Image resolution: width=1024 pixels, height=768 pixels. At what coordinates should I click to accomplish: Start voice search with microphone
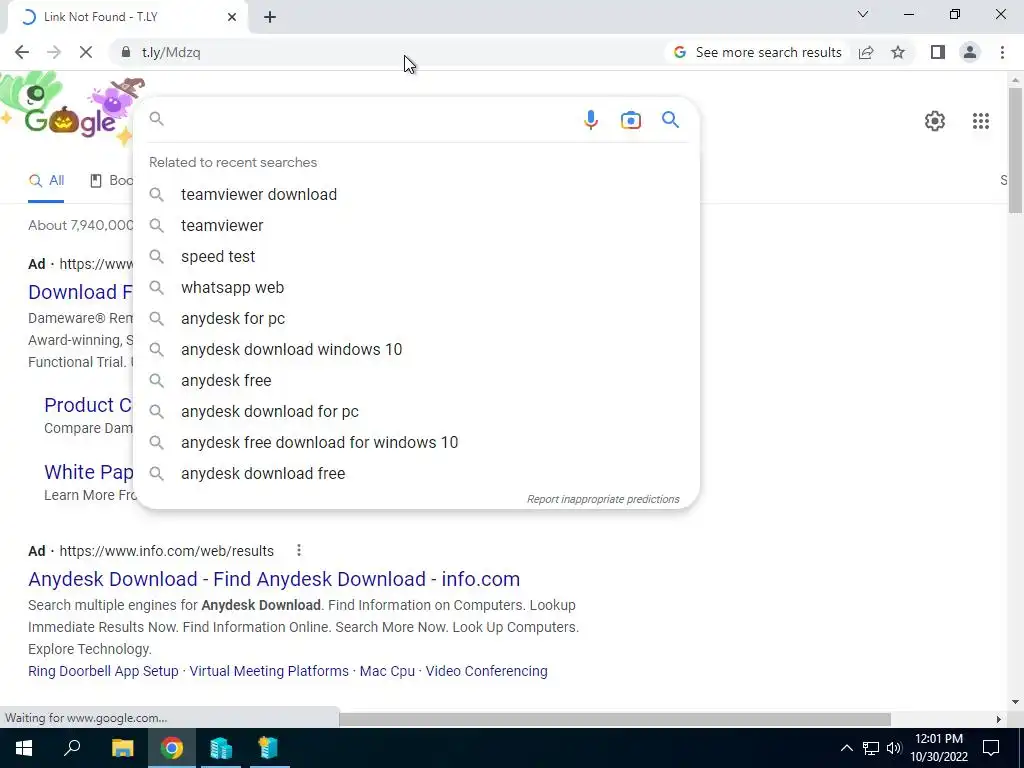pos(590,120)
